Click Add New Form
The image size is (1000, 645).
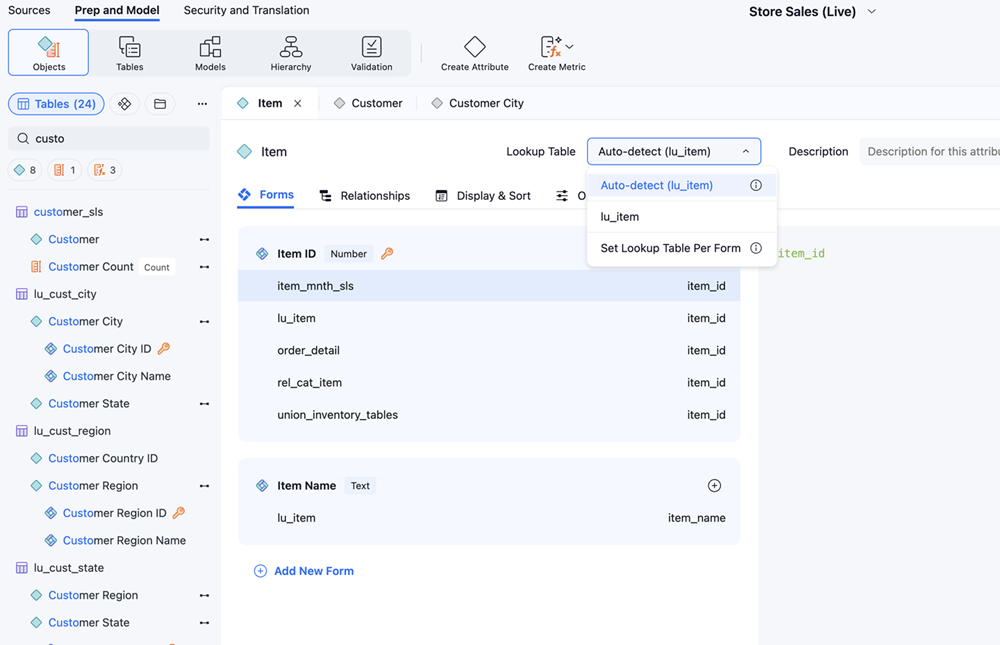pyautogui.click(x=304, y=571)
